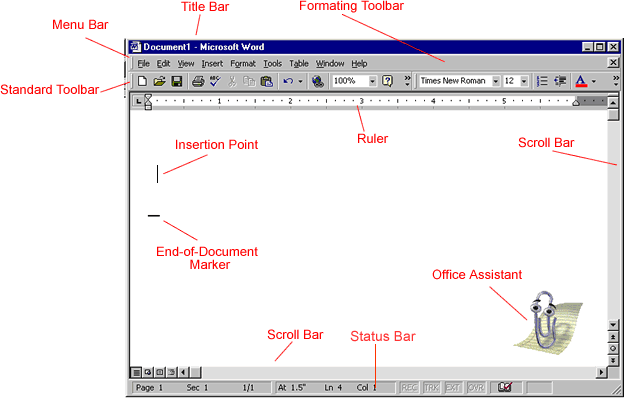The width and height of the screenshot is (624, 398).
Task: Click the Decrease Indent icon
Action: (x=560, y=81)
